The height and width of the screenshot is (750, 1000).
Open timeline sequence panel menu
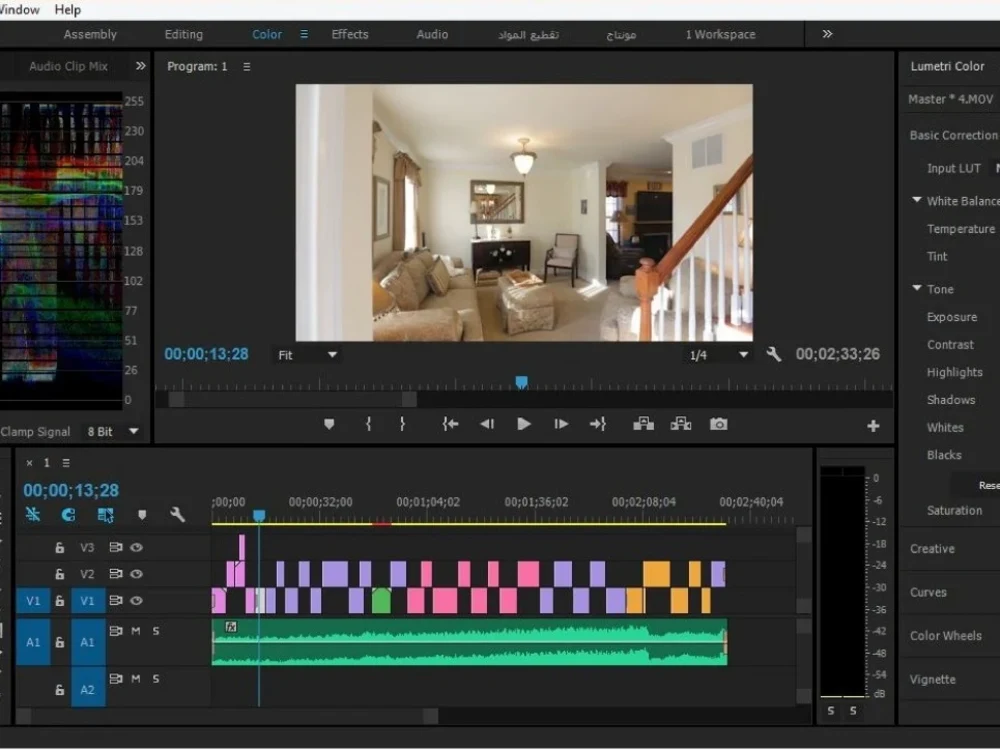pyautogui.click(x=66, y=463)
